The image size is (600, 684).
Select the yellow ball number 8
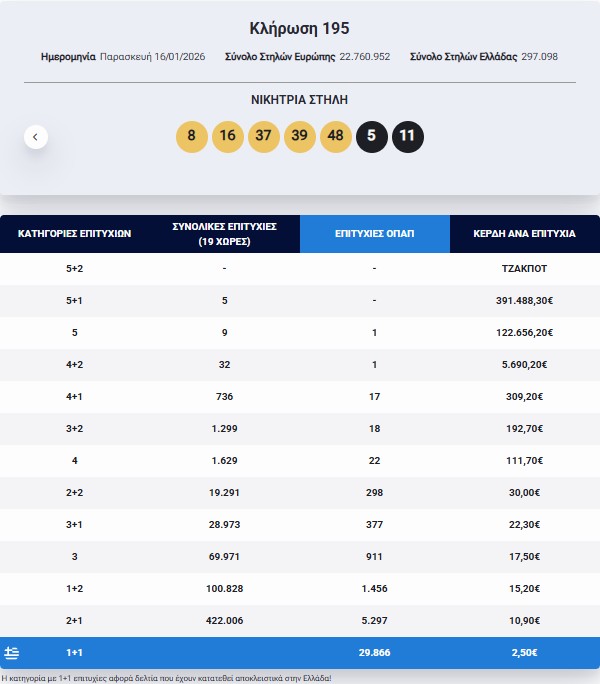(191, 137)
